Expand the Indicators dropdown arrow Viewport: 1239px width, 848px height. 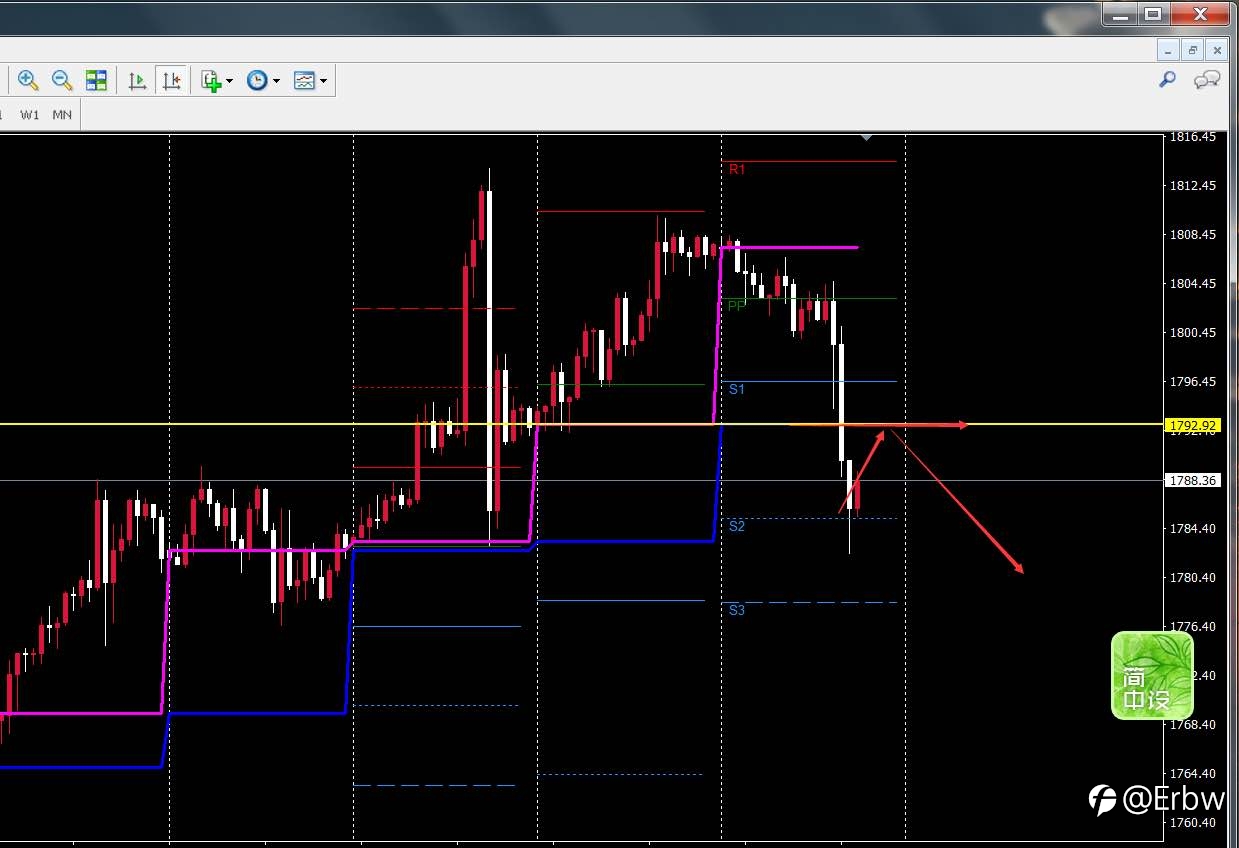pos(230,81)
